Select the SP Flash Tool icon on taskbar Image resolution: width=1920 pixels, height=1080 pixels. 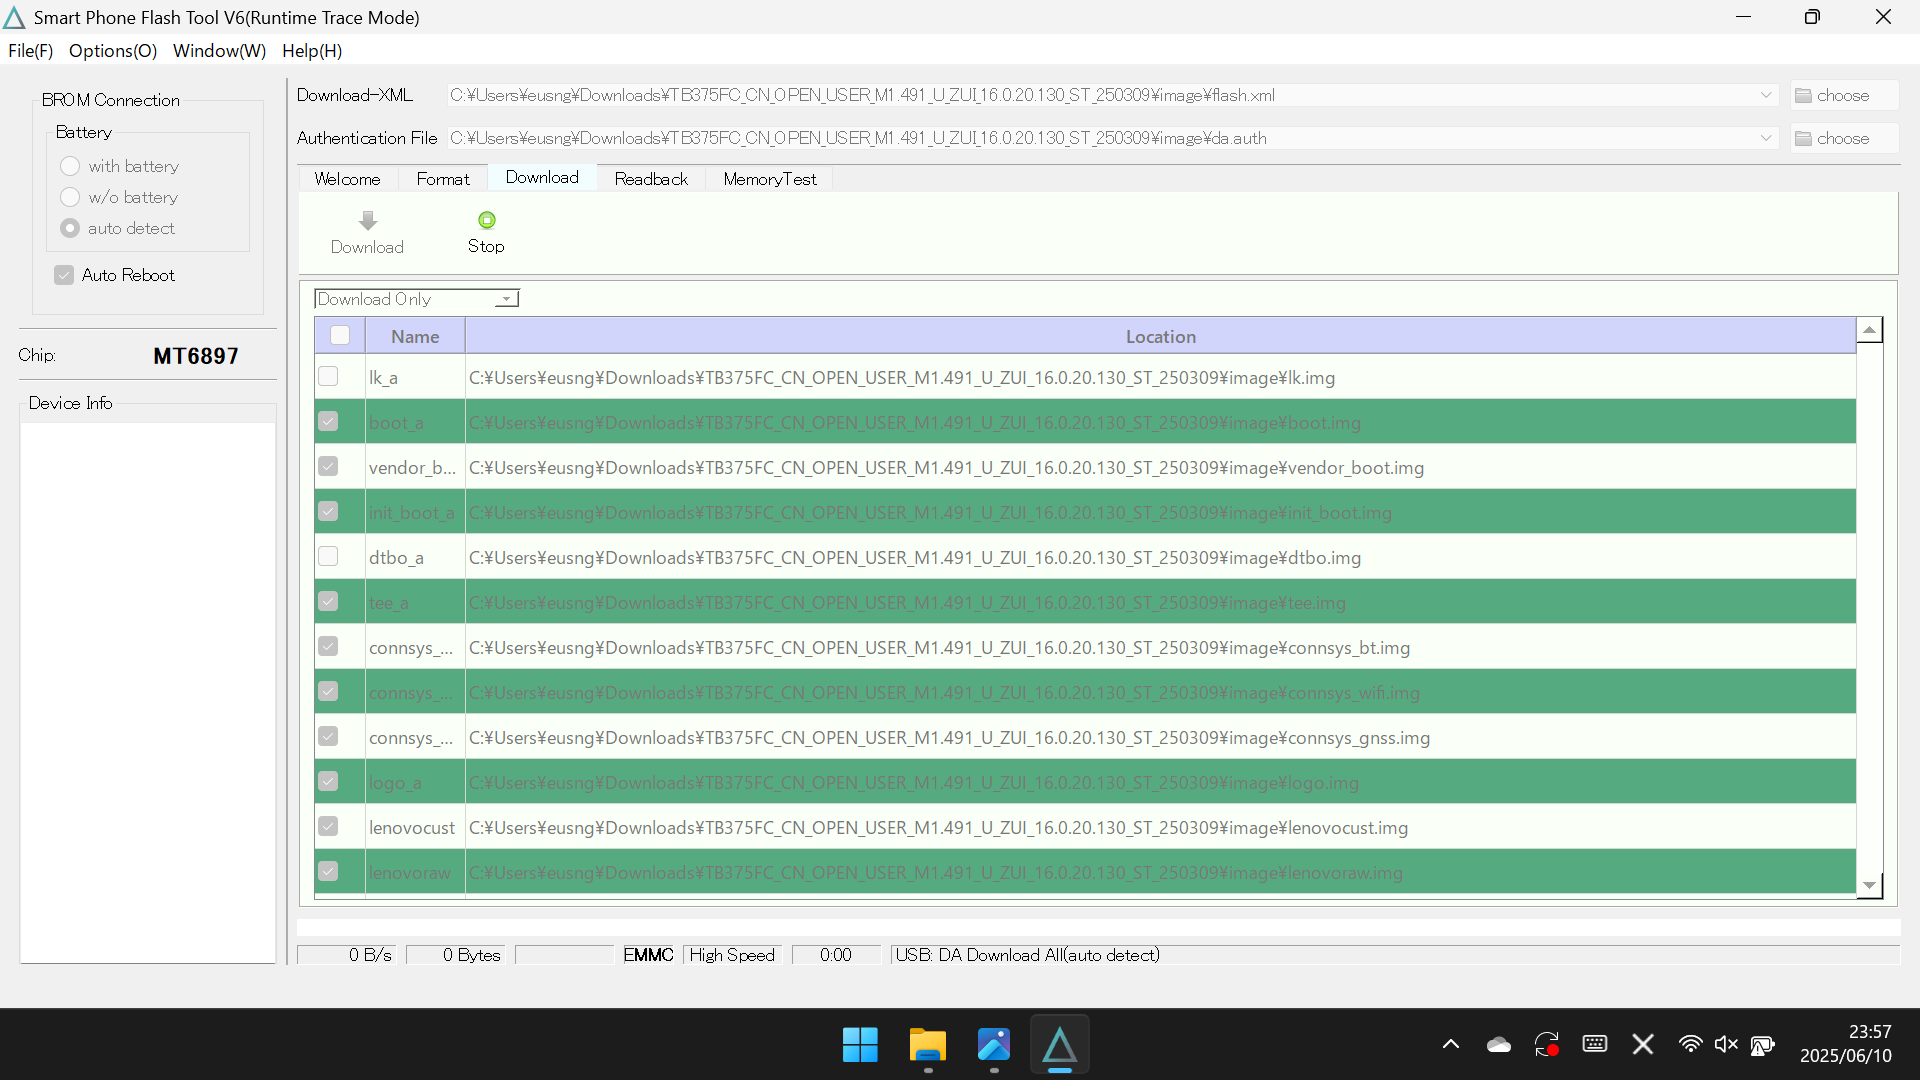click(x=1060, y=1044)
